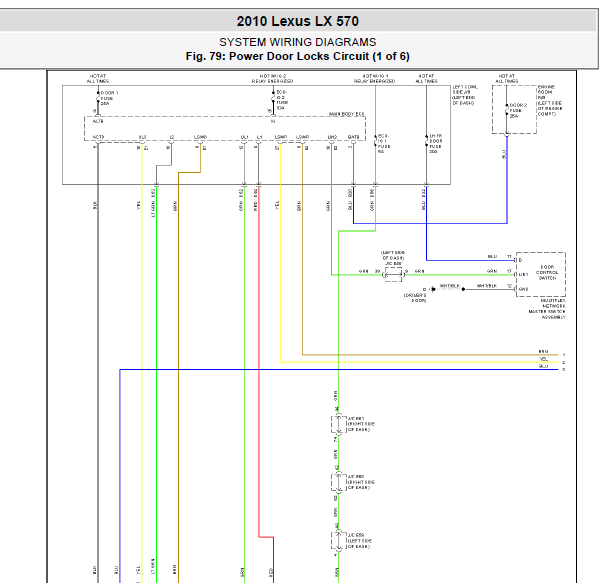The image size is (601, 583).
Task: Click the LGND terminal label
Action: pyautogui.click(x=200, y=137)
